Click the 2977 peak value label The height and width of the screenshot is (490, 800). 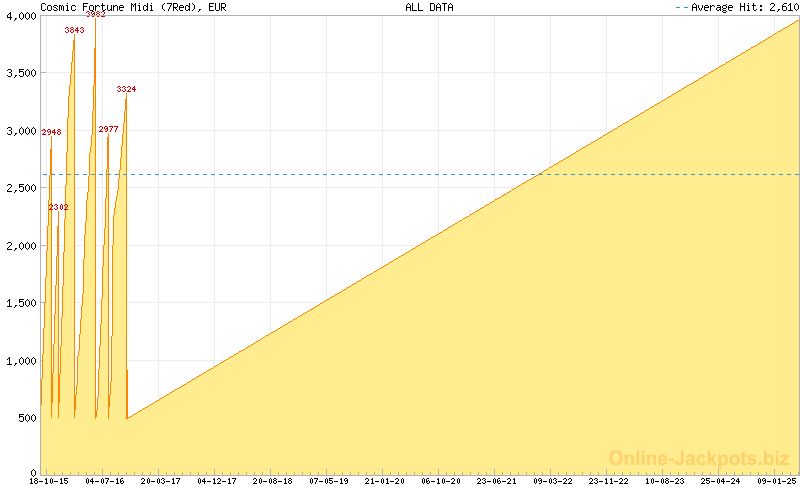[108, 129]
